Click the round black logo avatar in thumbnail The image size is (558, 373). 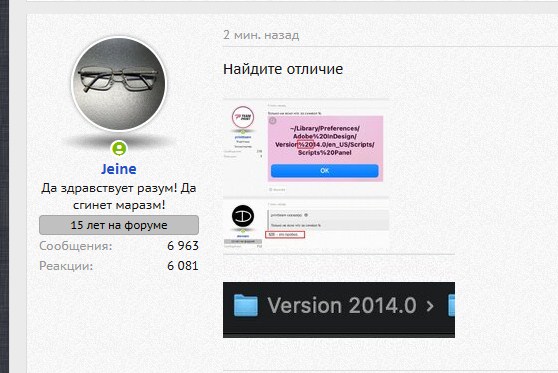point(243,216)
